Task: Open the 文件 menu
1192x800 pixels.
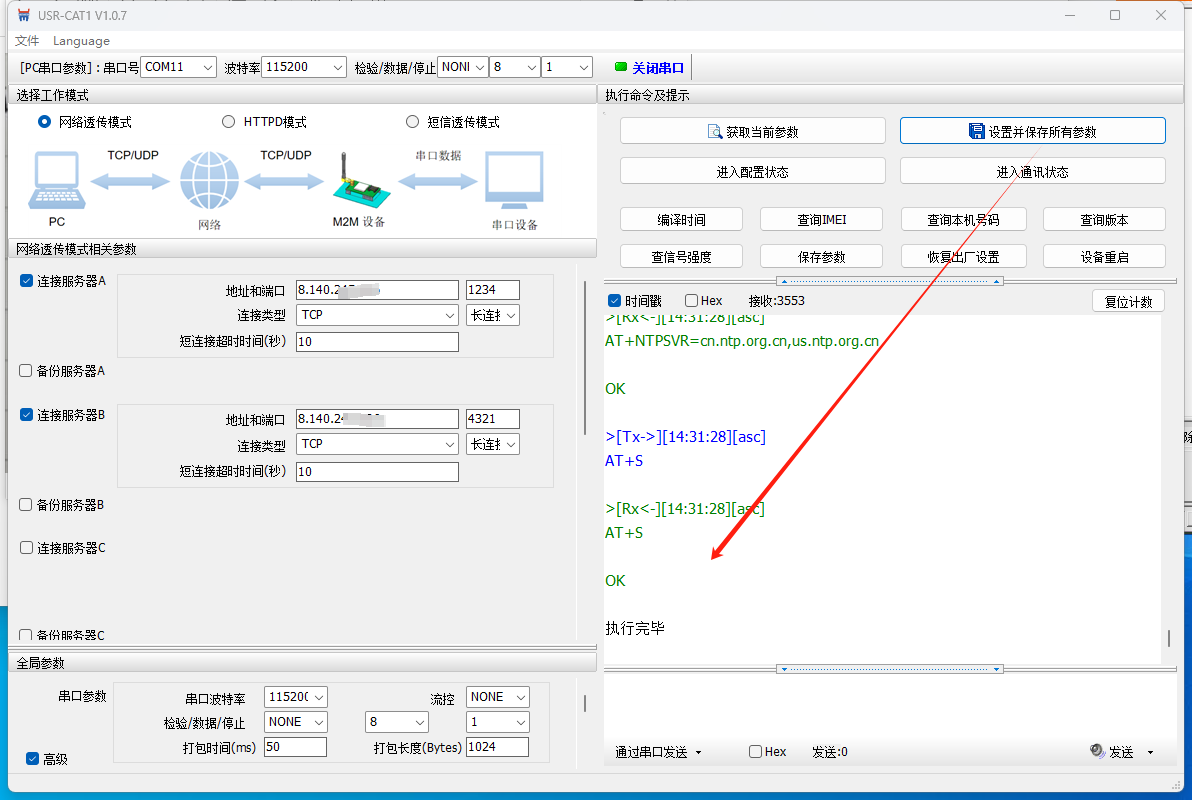Action: point(27,41)
